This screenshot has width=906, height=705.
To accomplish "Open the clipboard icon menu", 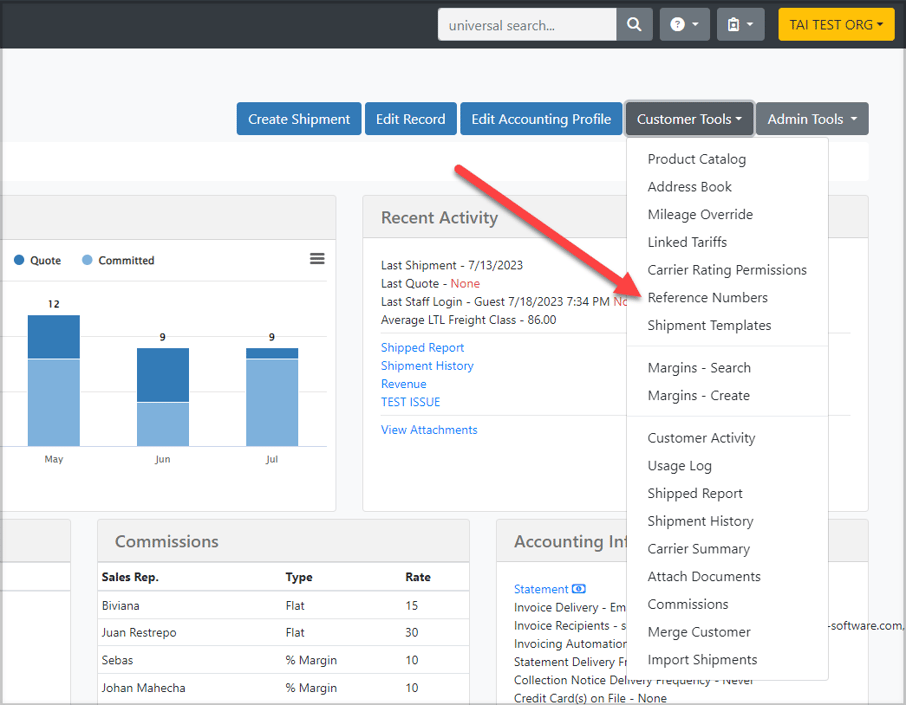I will pos(740,24).
